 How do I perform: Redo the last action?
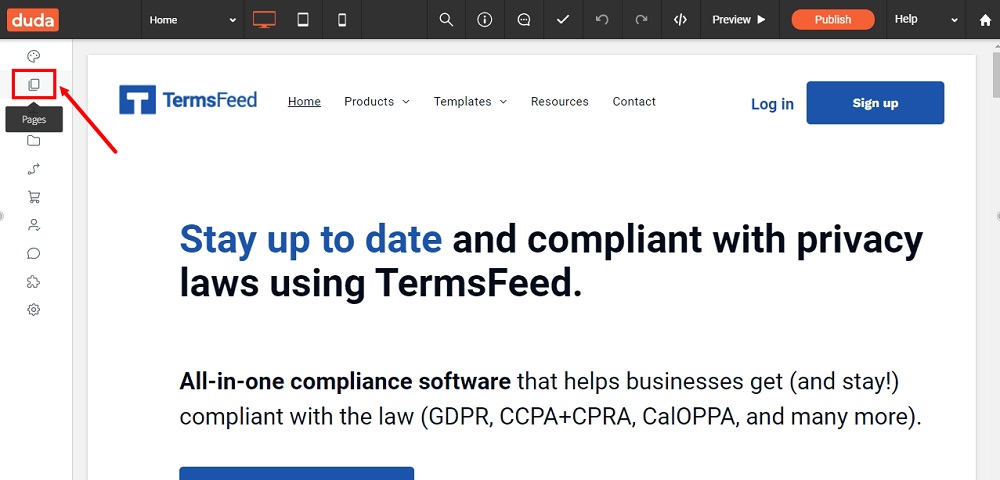click(641, 20)
